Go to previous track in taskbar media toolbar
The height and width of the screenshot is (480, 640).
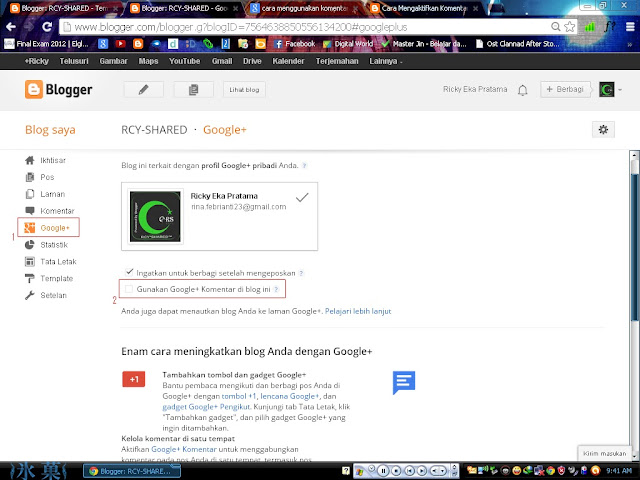coord(409,471)
